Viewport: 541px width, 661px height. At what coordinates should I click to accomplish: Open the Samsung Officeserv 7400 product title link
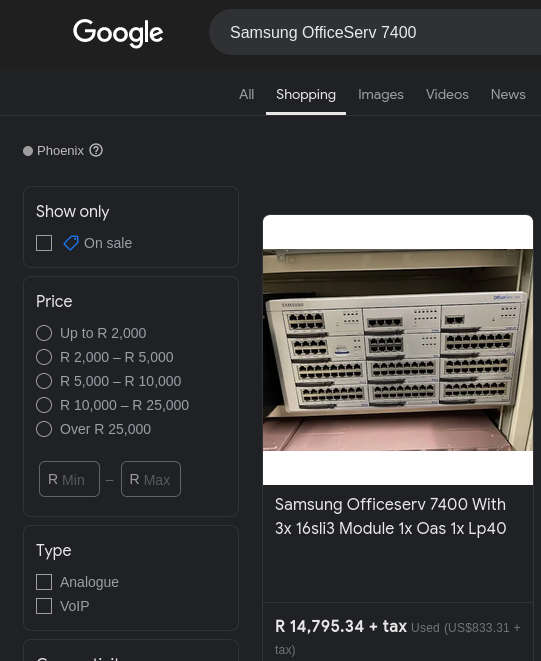pos(390,516)
